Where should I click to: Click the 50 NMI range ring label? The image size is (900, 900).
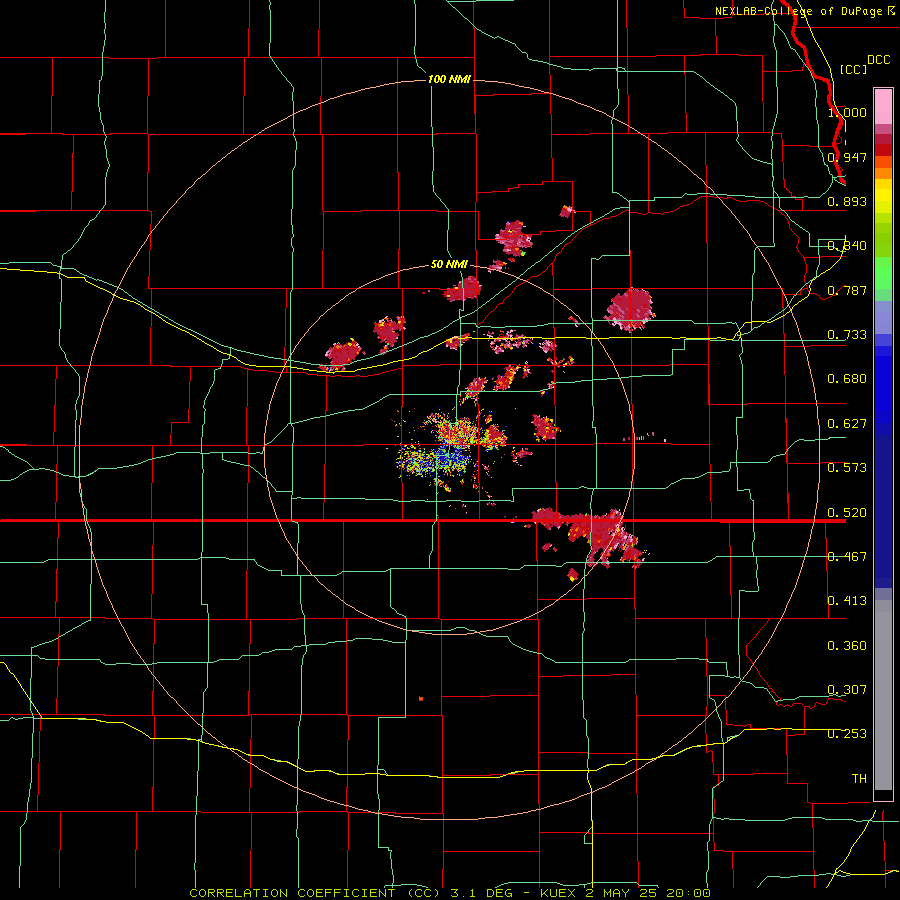coord(449,265)
